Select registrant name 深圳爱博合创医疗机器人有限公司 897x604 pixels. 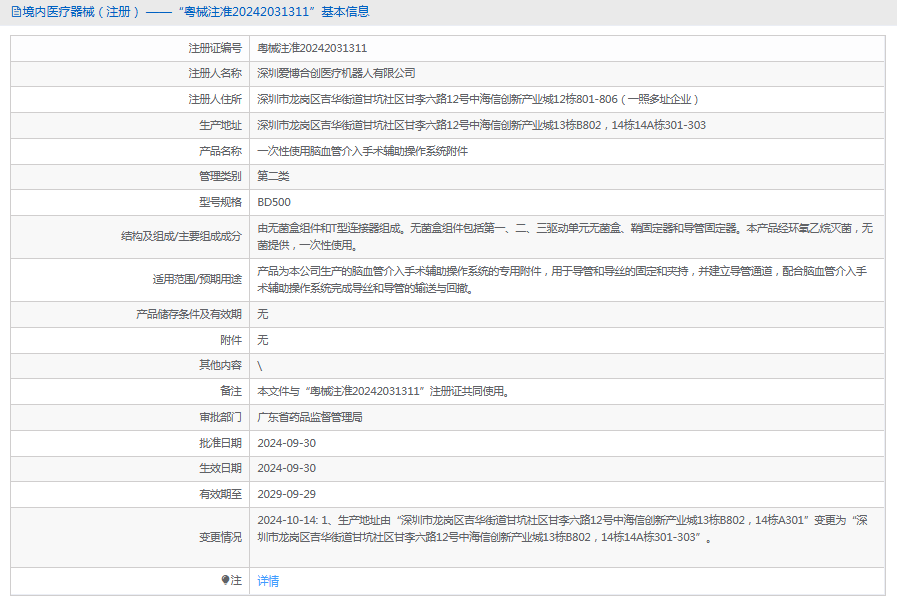tap(336, 73)
